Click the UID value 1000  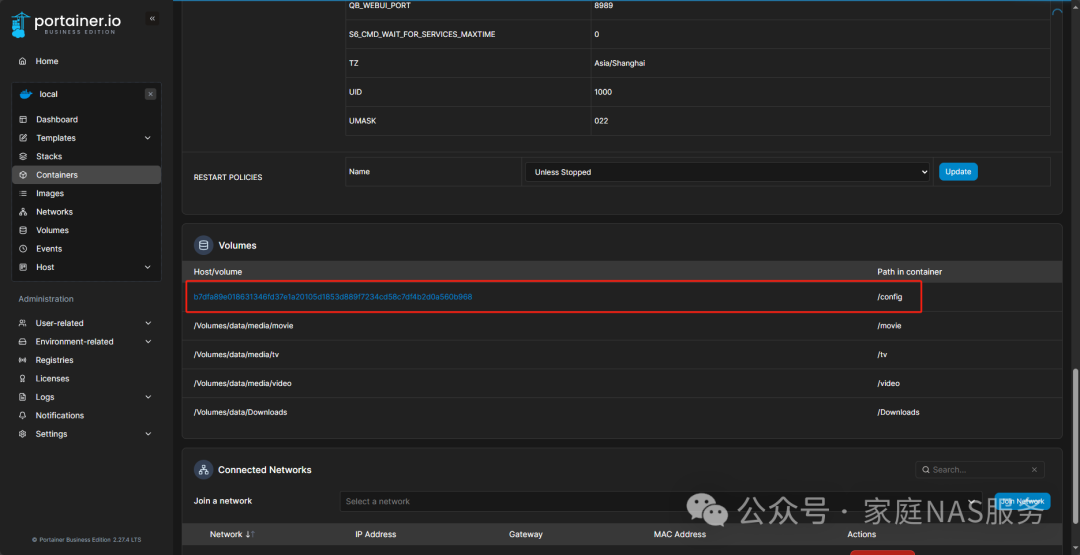click(603, 92)
